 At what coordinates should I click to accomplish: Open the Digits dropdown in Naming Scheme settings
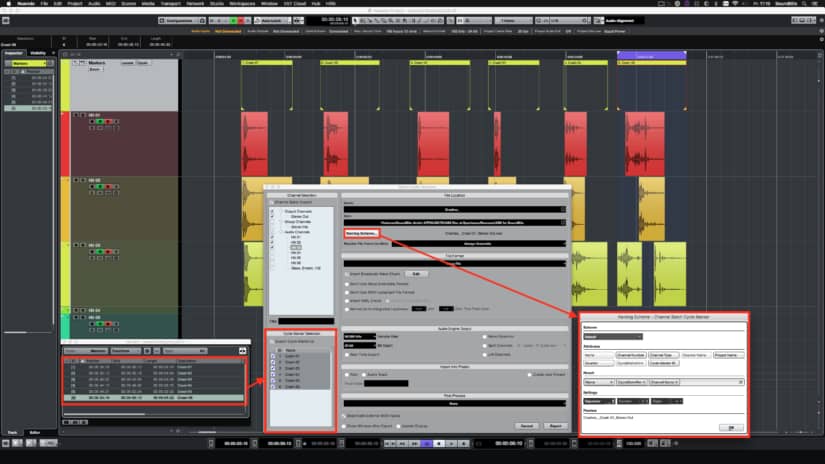coord(666,401)
